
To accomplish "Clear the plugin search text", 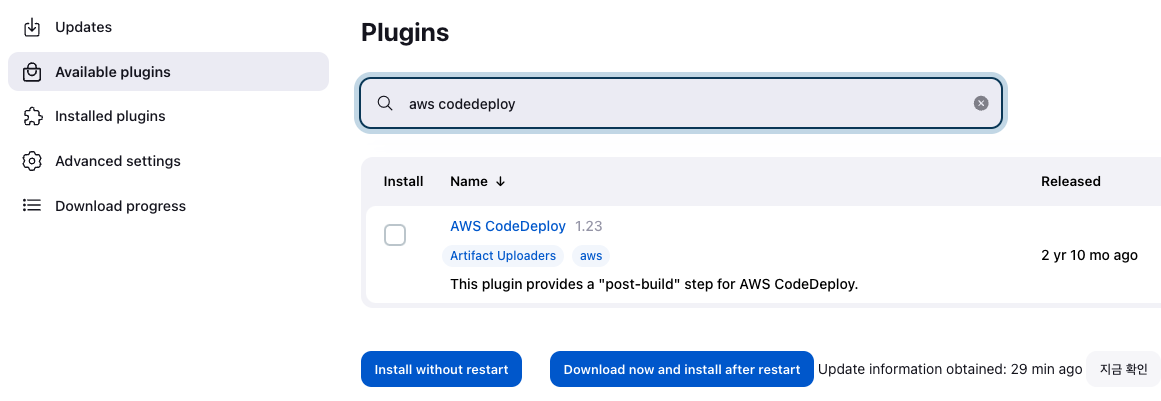I will pos(981,104).
